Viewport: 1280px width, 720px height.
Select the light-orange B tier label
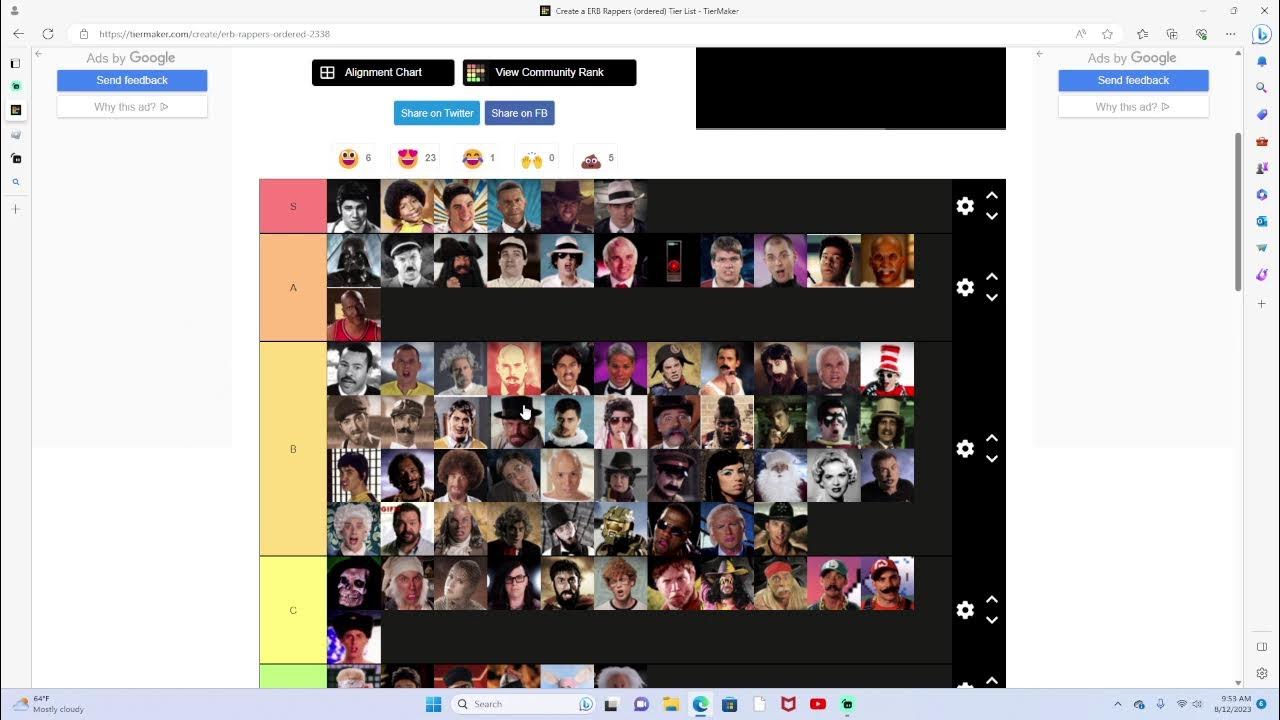tap(293, 449)
